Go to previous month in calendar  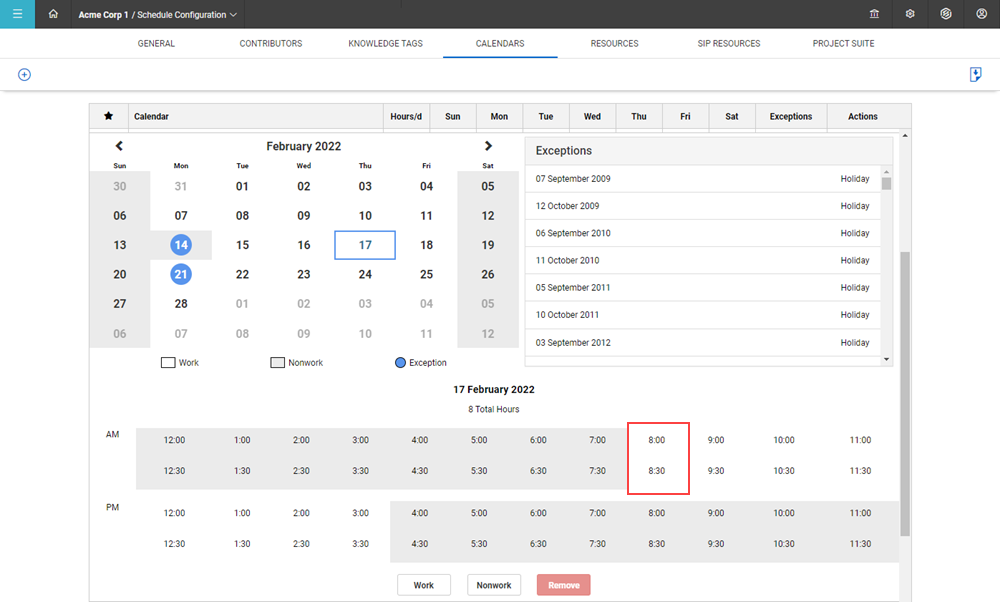pyautogui.click(x=119, y=146)
